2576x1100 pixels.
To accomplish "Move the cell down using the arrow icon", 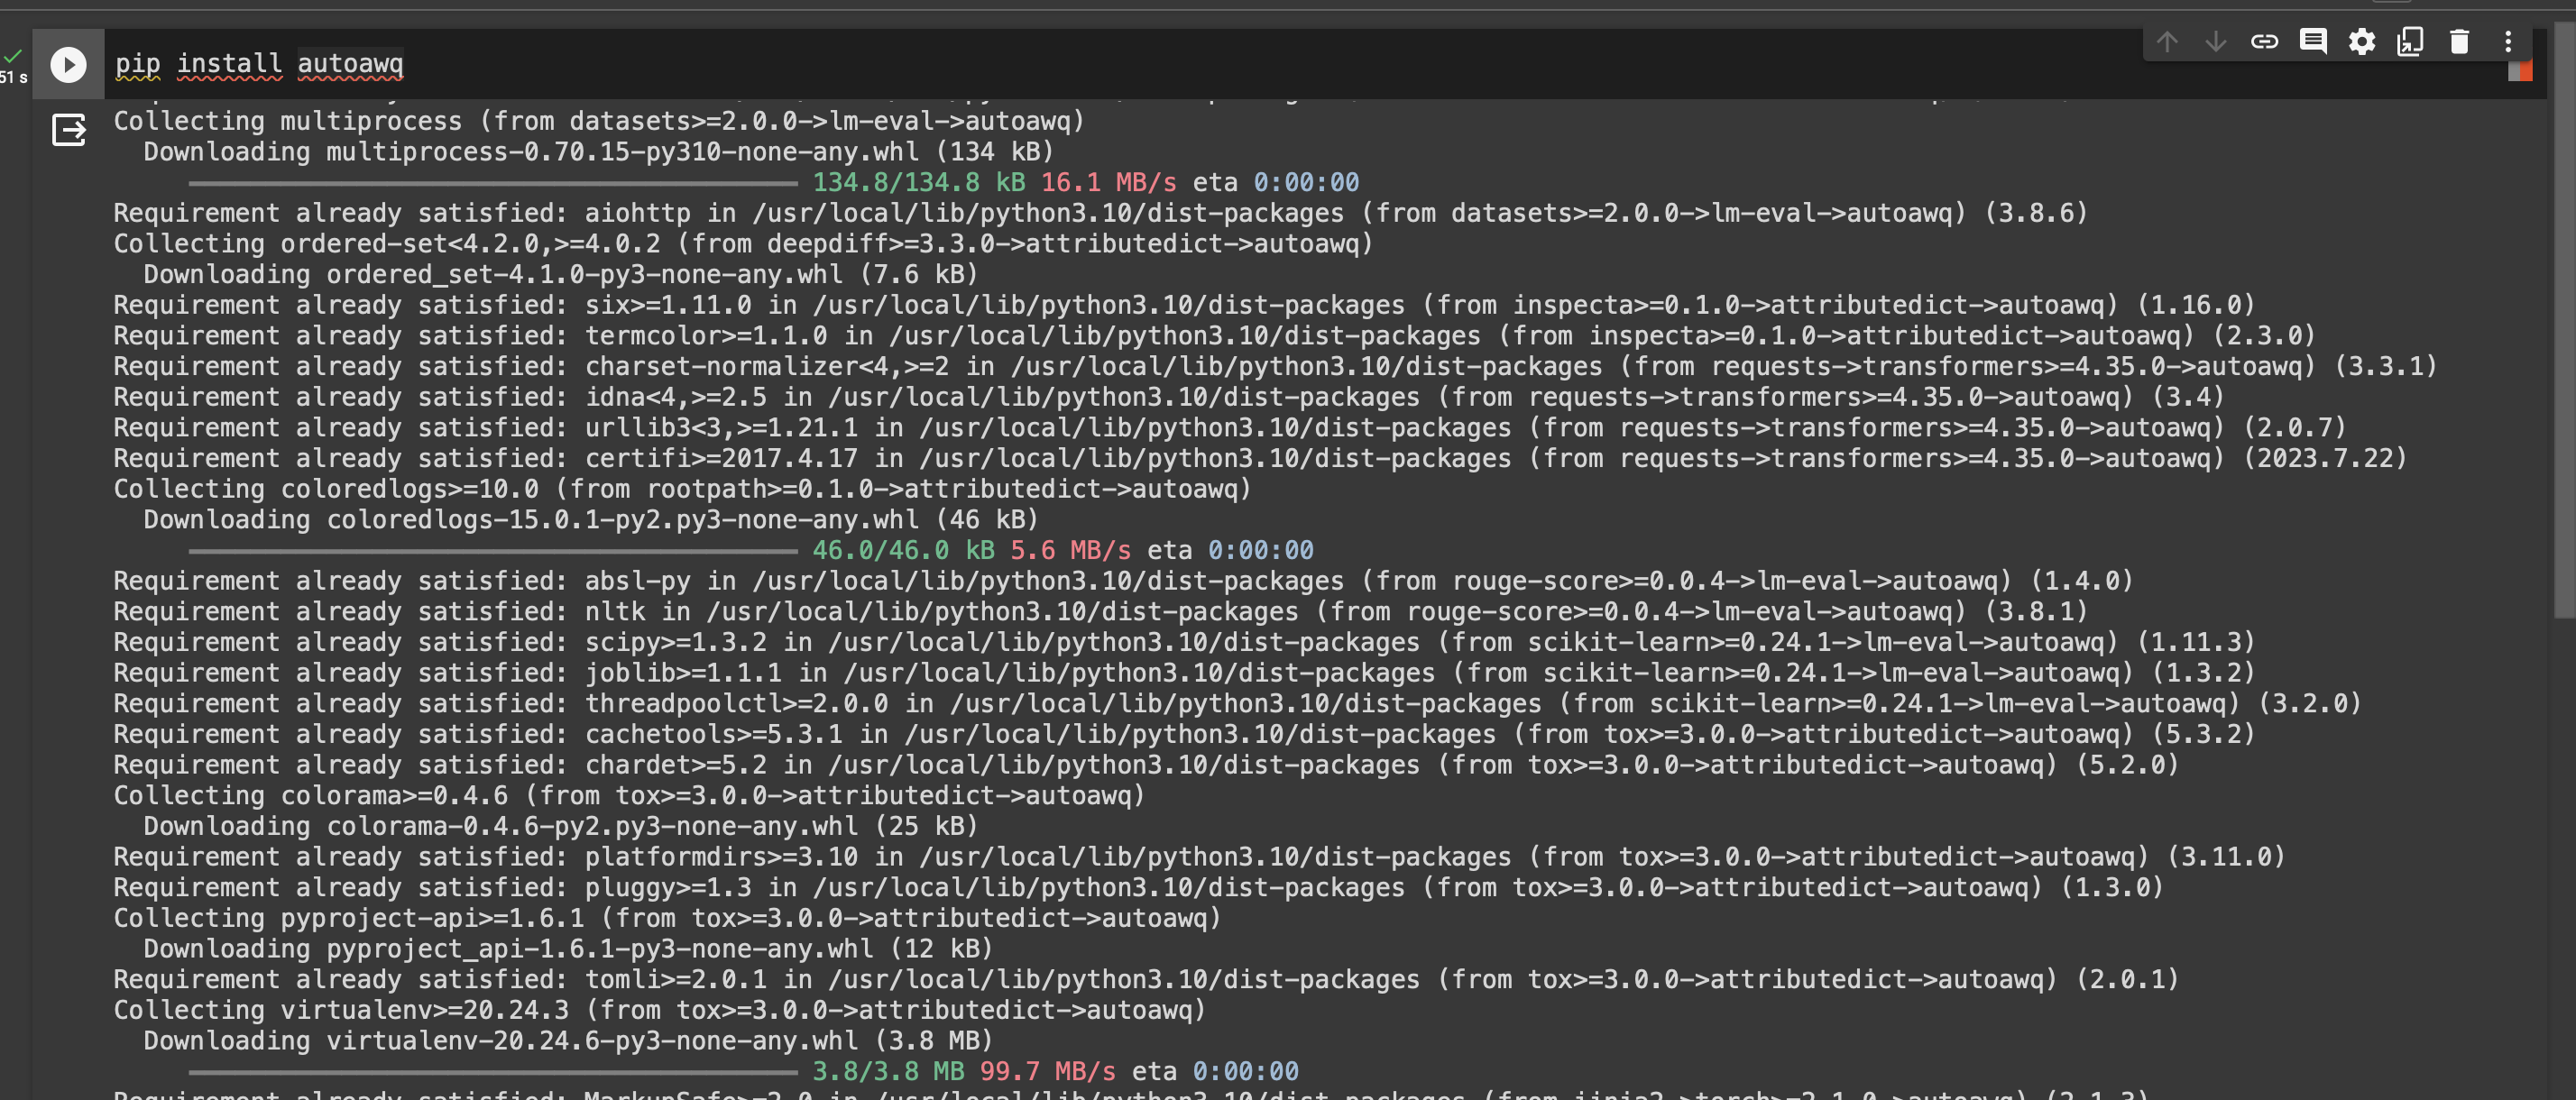I will [2216, 41].
